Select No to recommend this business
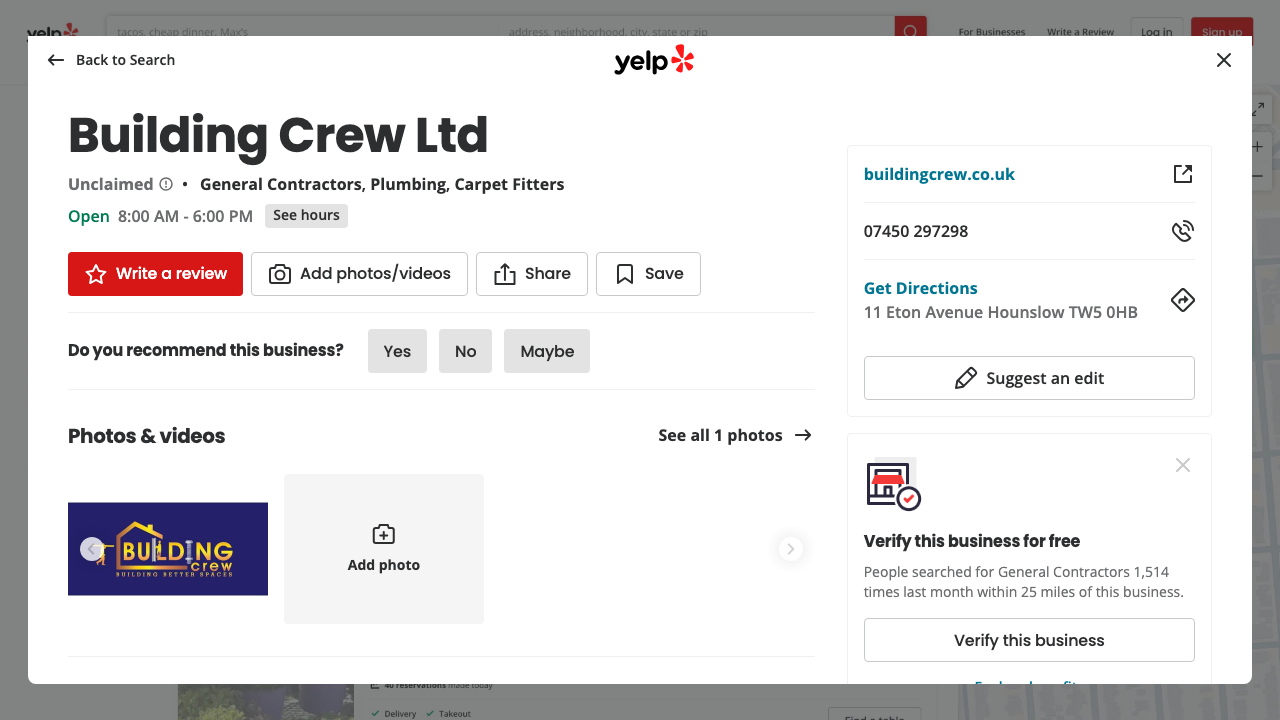The width and height of the screenshot is (1280, 720). click(465, 351)
